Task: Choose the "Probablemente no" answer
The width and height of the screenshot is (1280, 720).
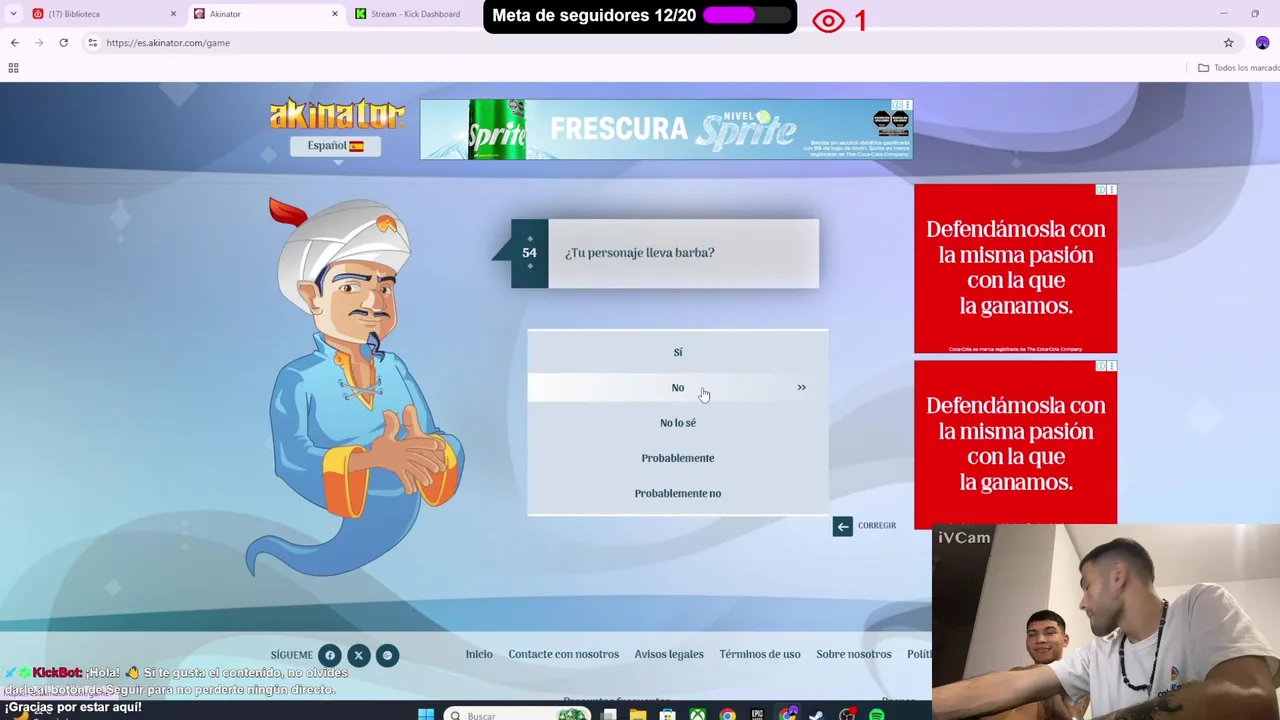Action: tap(677, 493)
